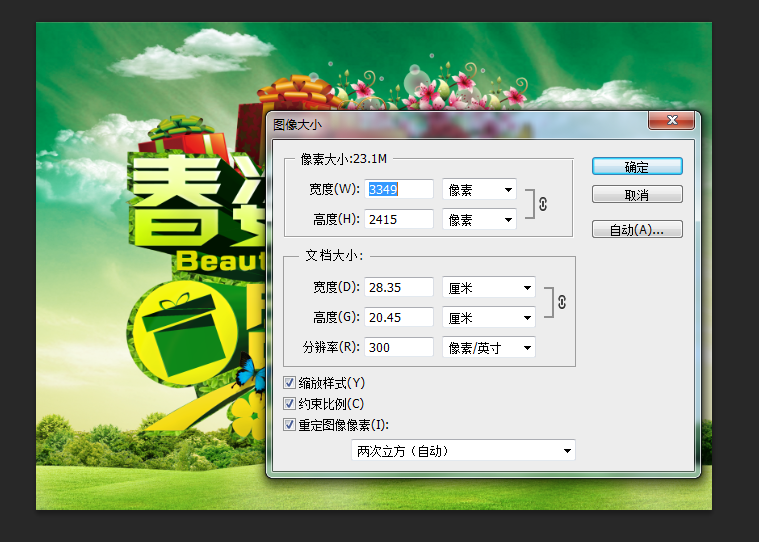759x542 pixels.
Task: Open the resolution unit dropdown 像素/英寸
Action: [x=489, y=347]
